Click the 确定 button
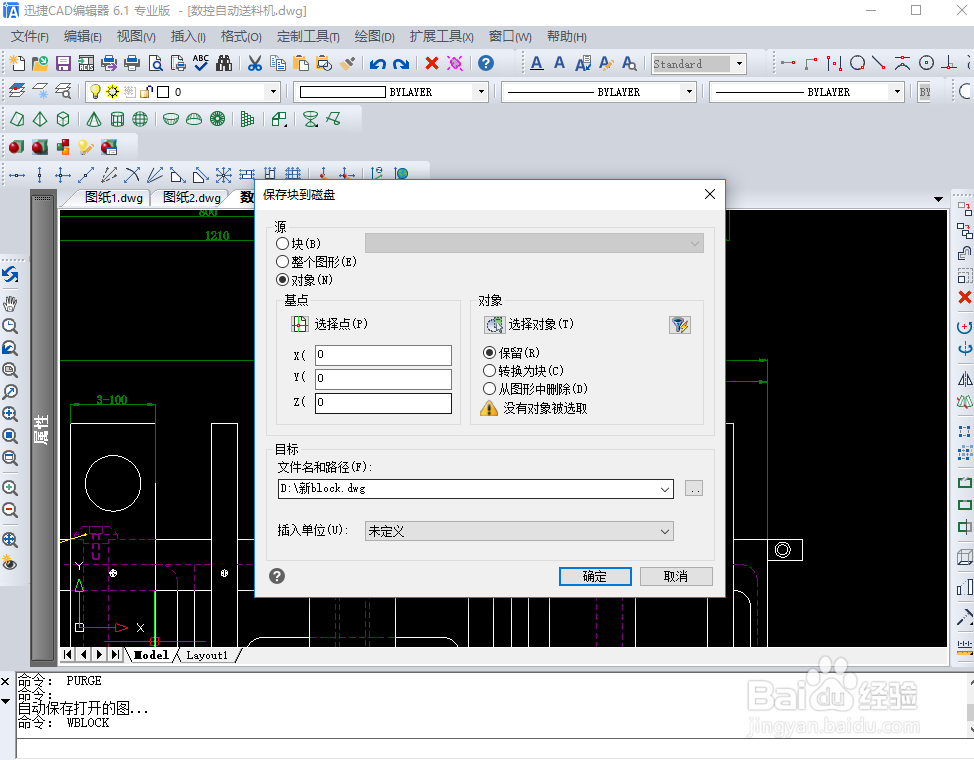The width and height of the screenshot is (974, 760). pos(595,576)
